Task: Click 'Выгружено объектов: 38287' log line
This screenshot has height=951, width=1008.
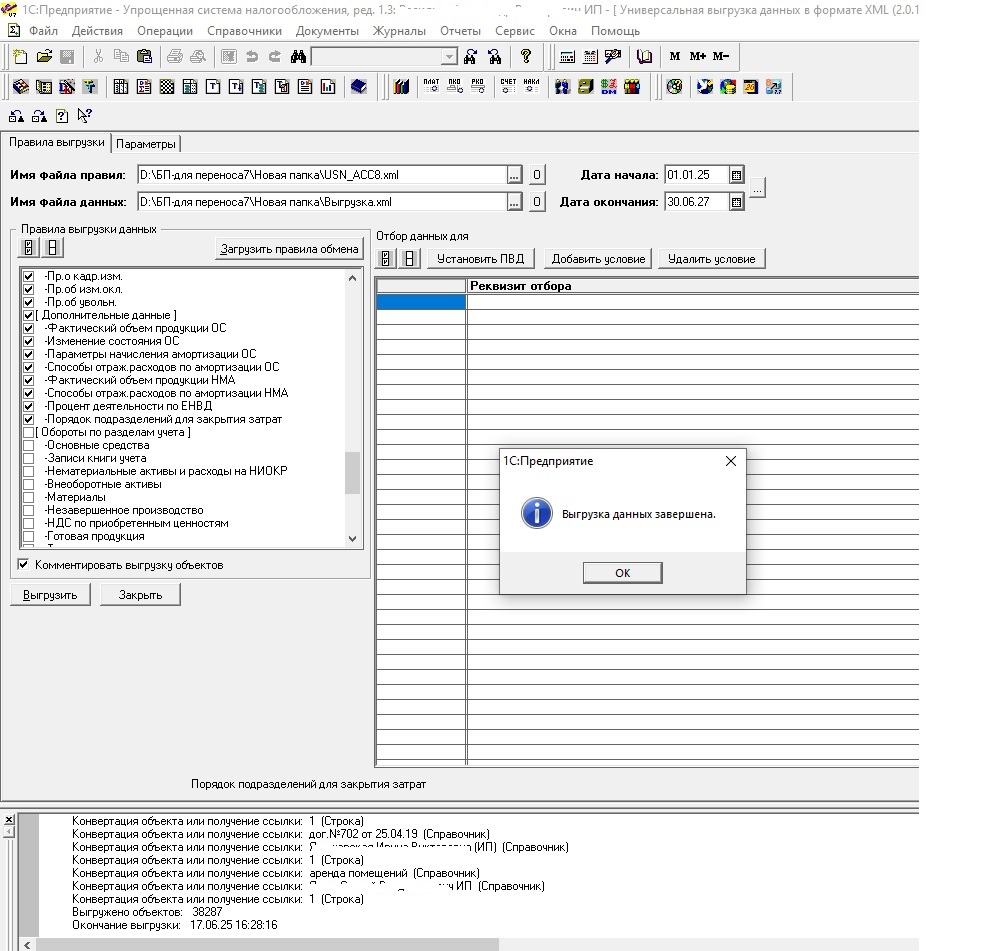Action: pyautogui.click(x=147, y=912)
